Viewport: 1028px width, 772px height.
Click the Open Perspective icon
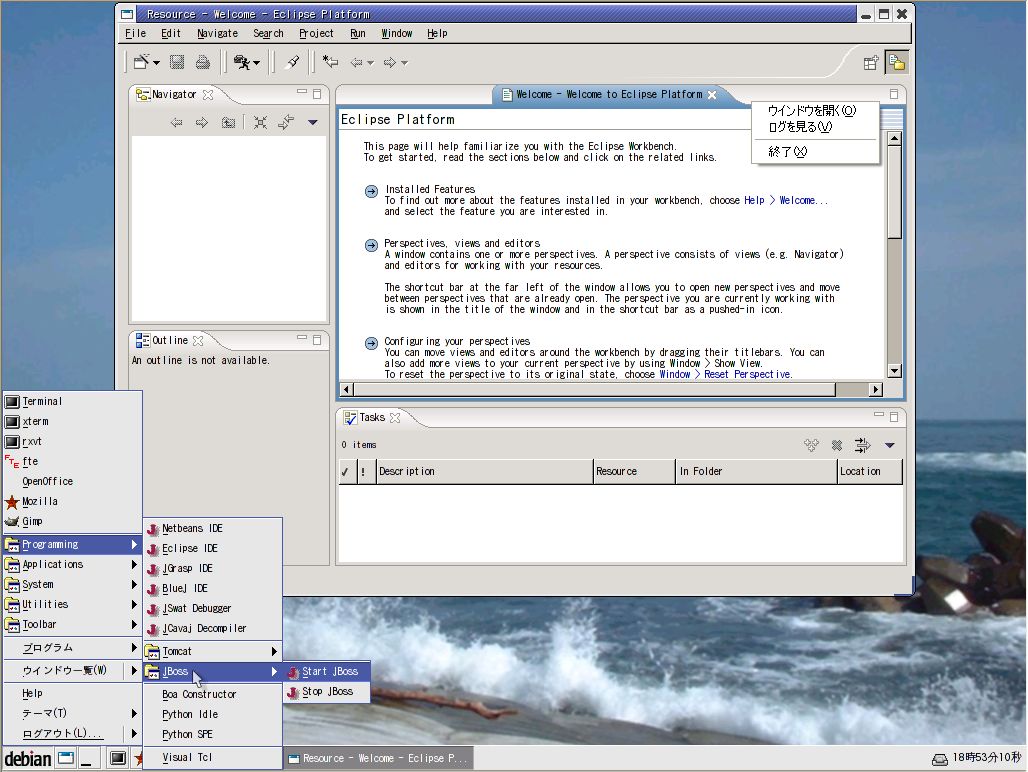[x=871, y=63]
